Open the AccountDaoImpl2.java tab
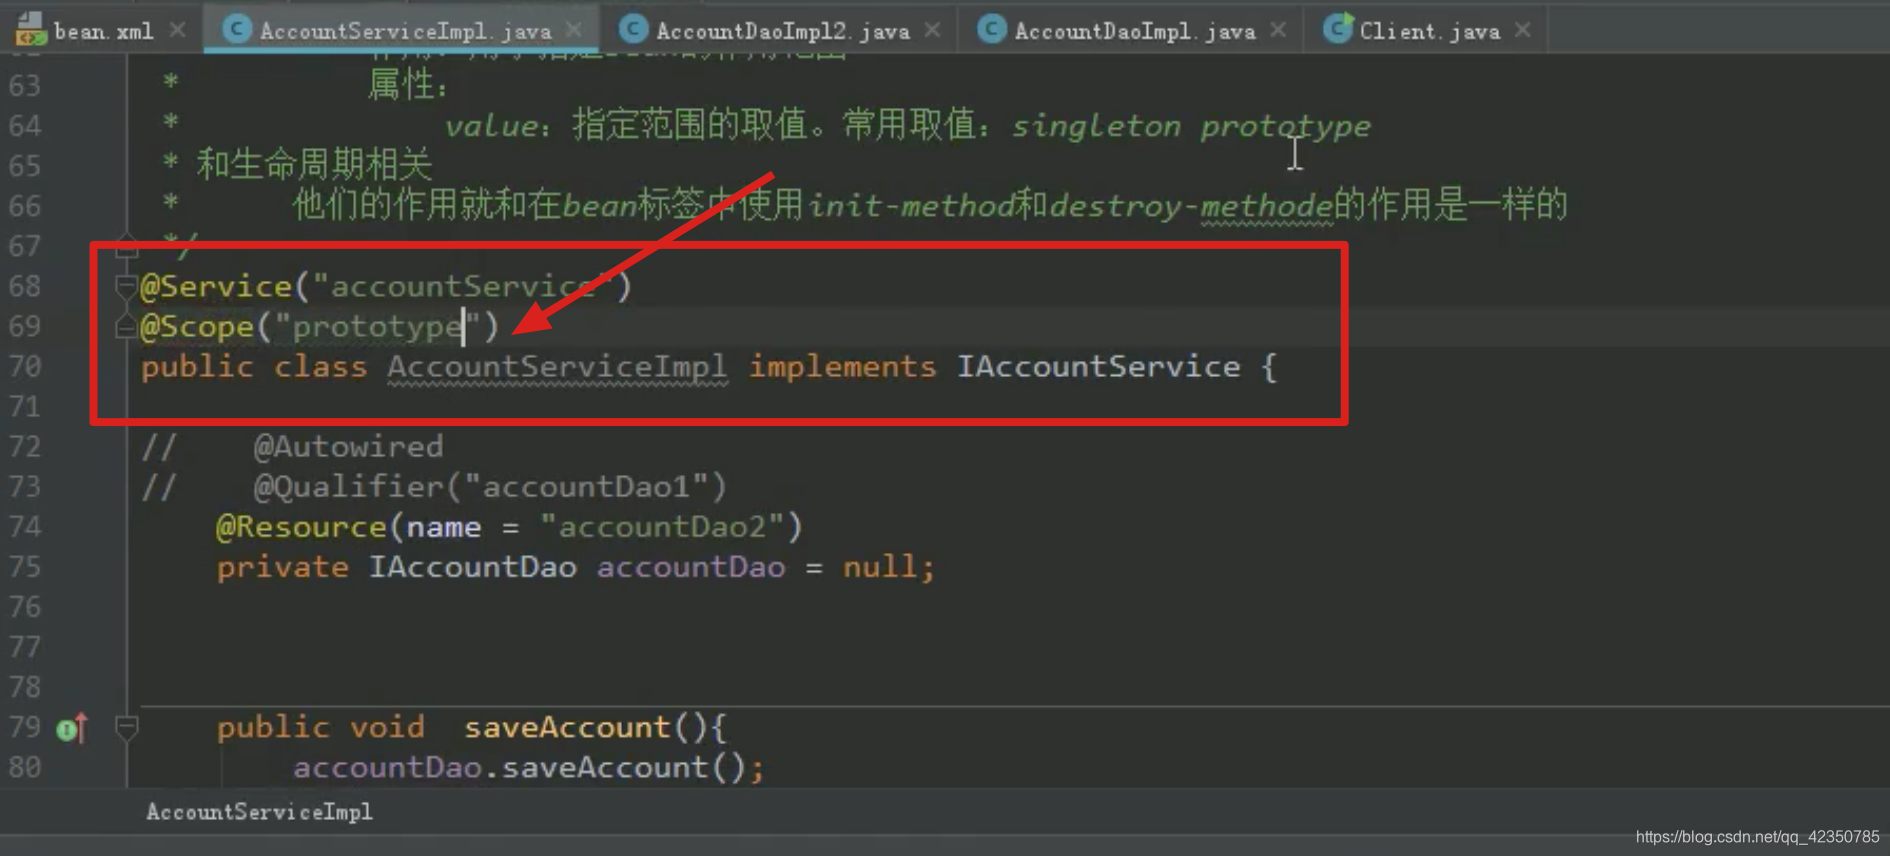The height and width of the screenshot is (856, 1890). click(x=783, y=31)
